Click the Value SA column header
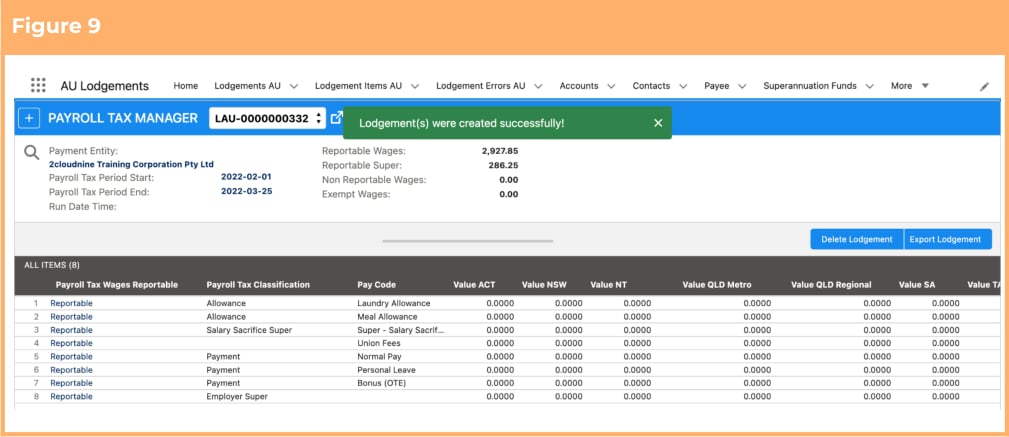Viewport: 1009px width, 437px height. point(917,284)
